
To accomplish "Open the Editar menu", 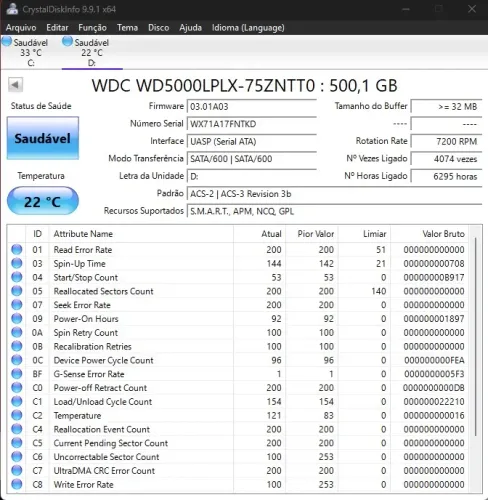I will point(57,28).
